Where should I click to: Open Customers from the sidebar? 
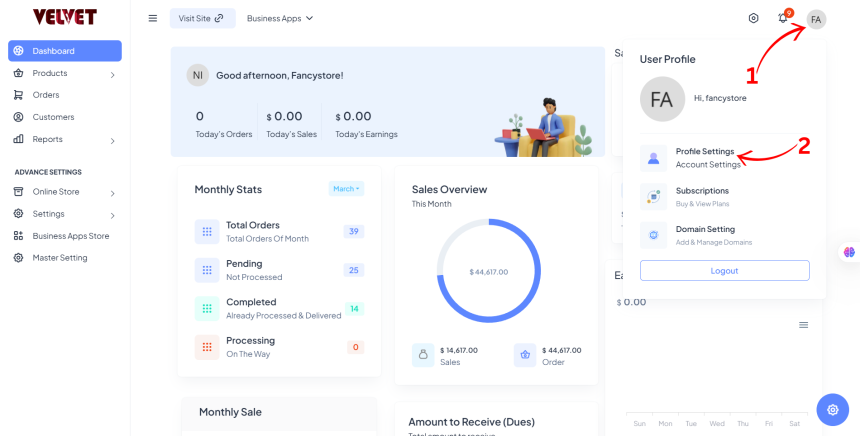tap(52, 117)
